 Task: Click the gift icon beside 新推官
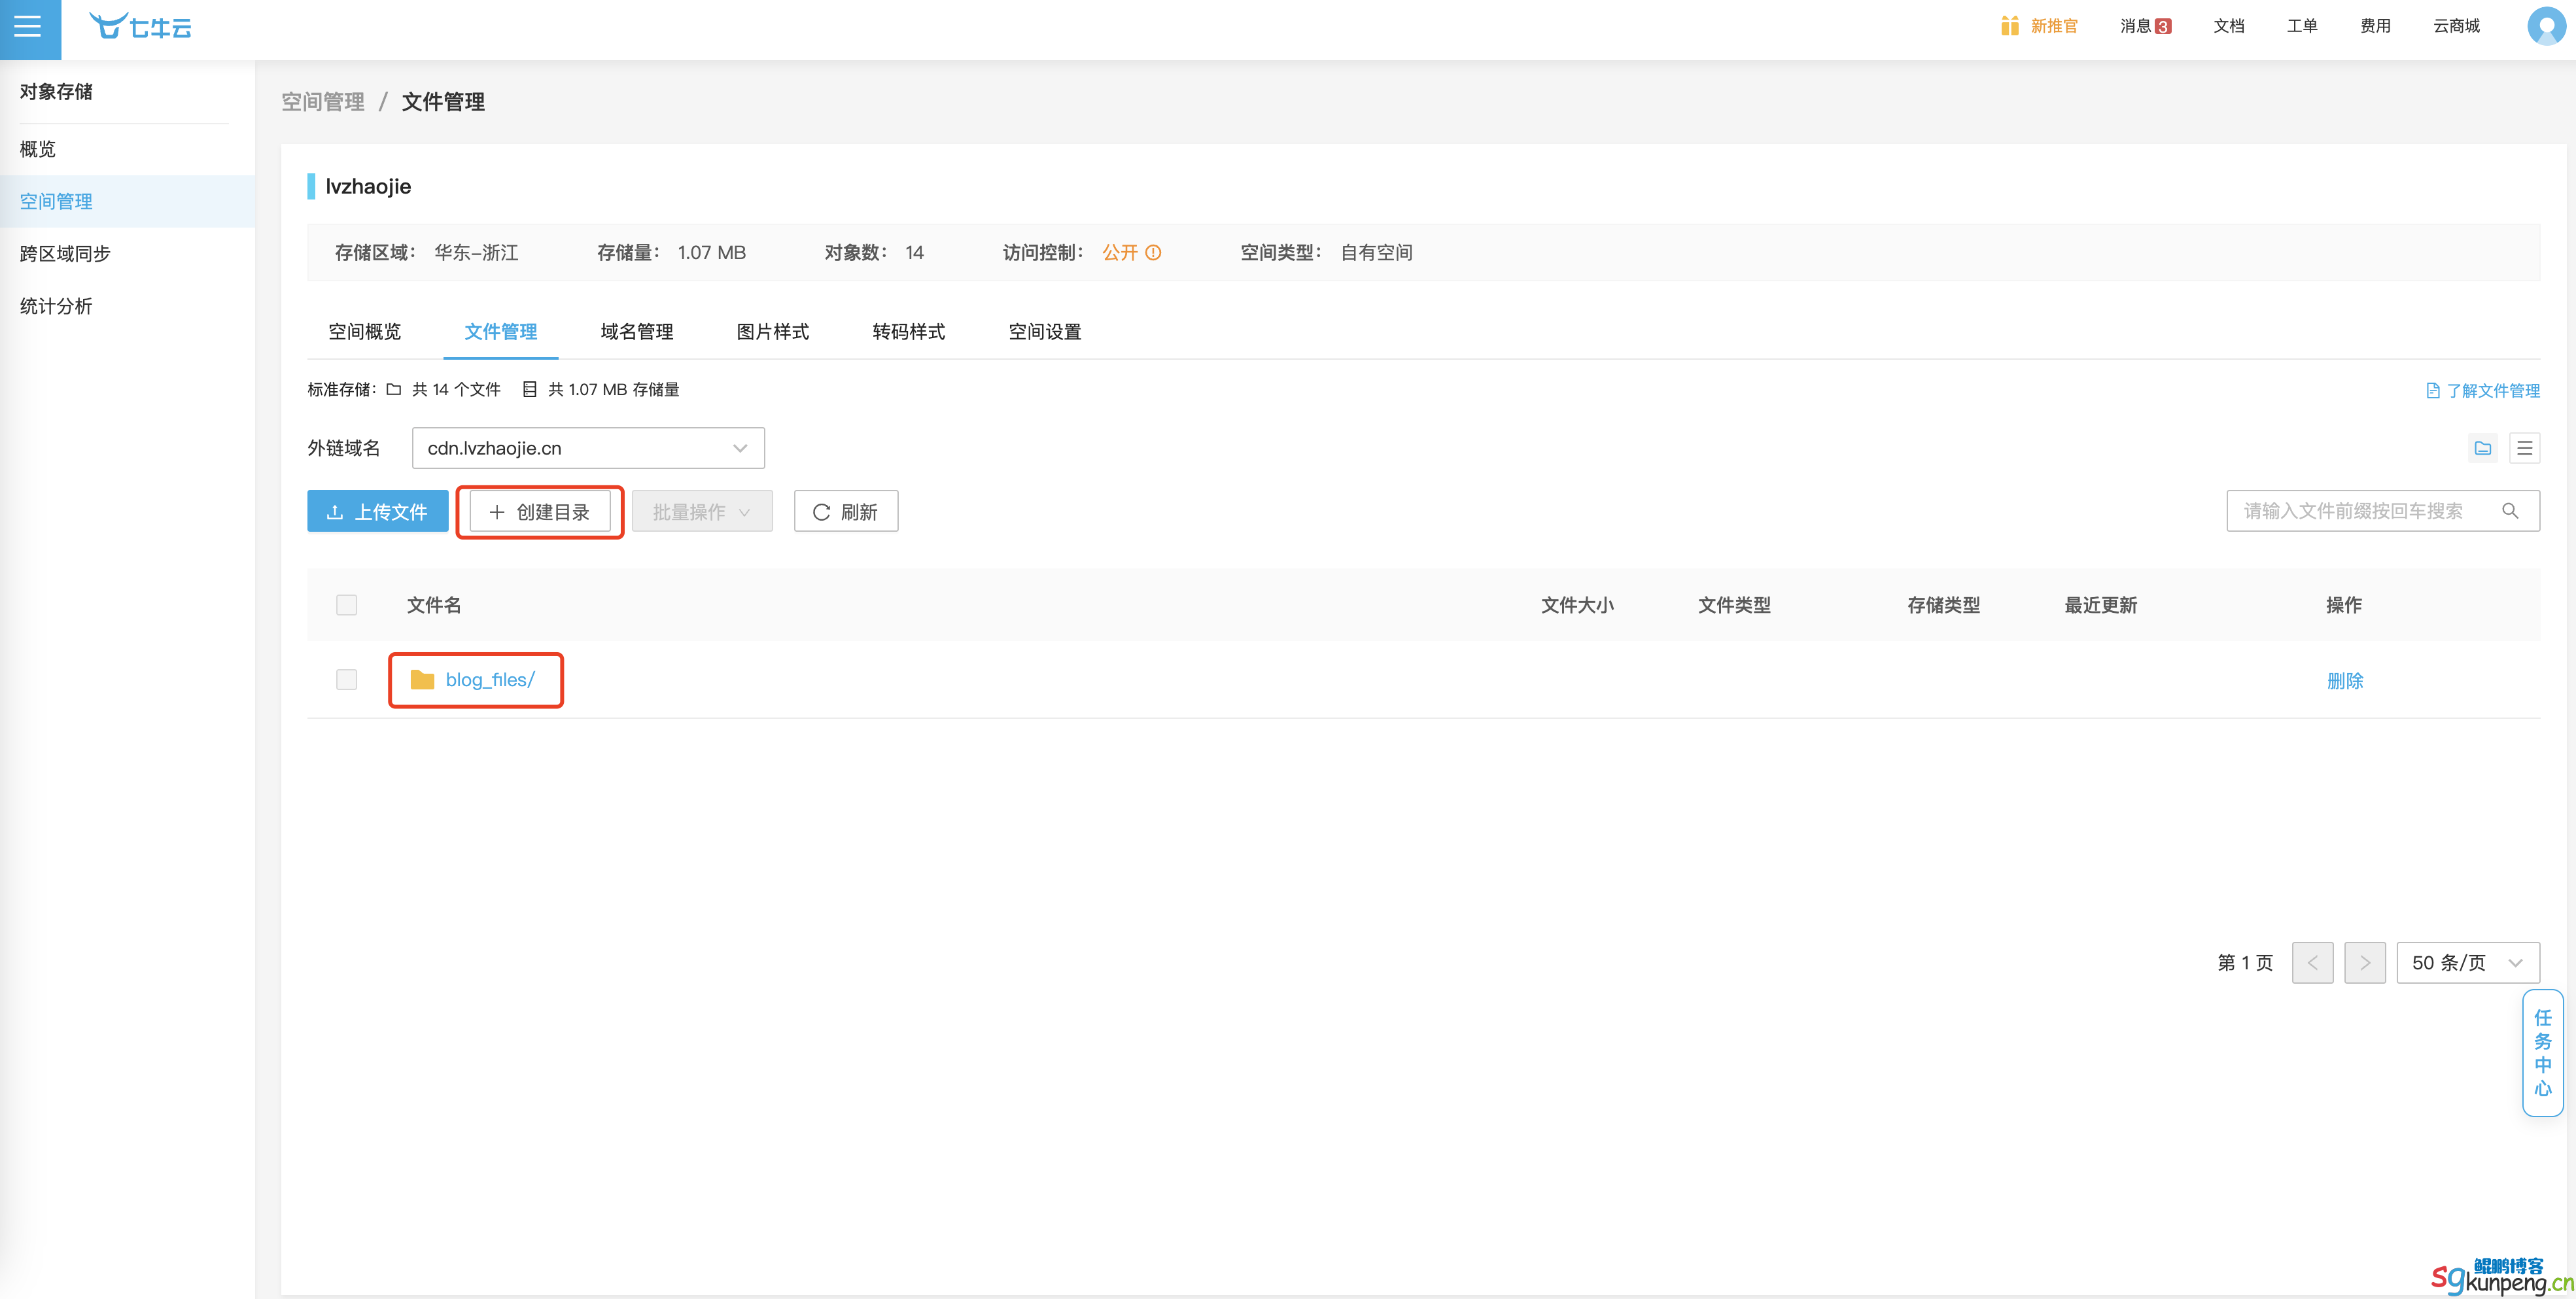pyautogui.click(x=2009, y=26)
